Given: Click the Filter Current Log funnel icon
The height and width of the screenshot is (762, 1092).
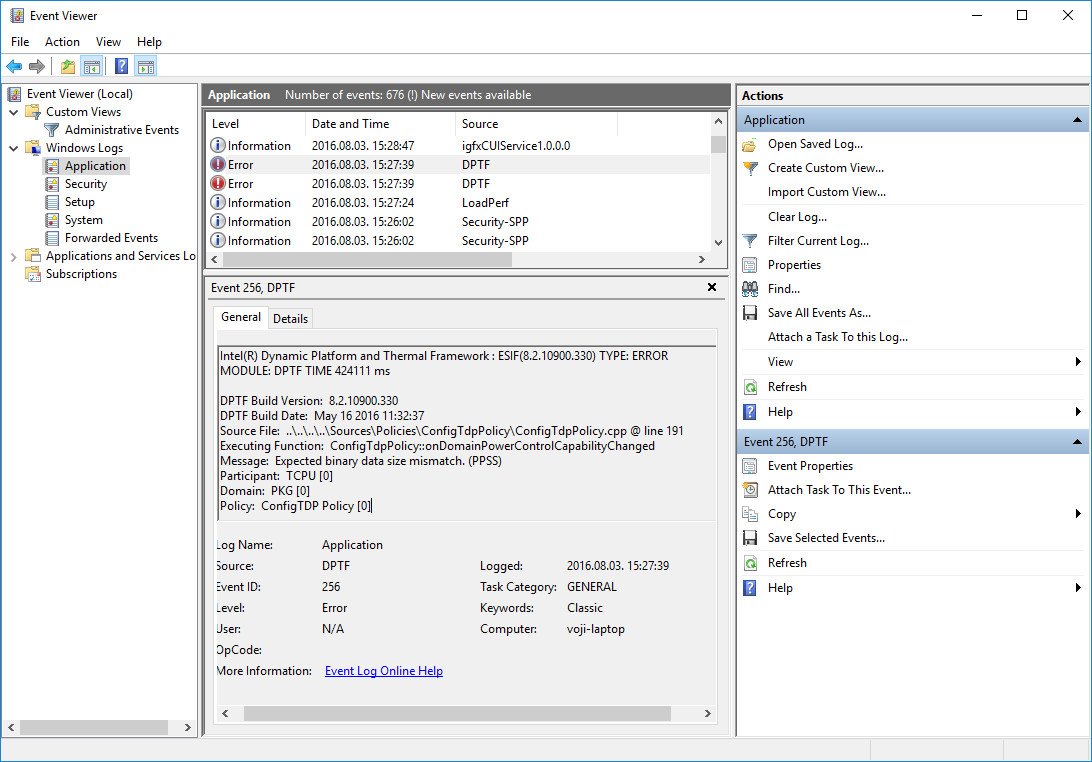Looking at the screenshot, I should 750,241.
